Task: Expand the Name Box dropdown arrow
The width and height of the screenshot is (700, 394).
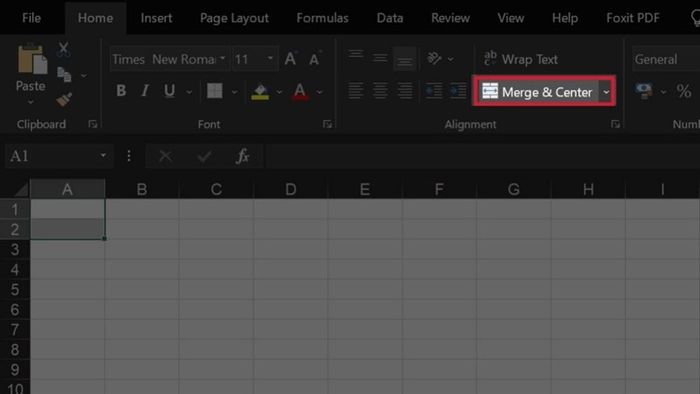Action: 103,156
